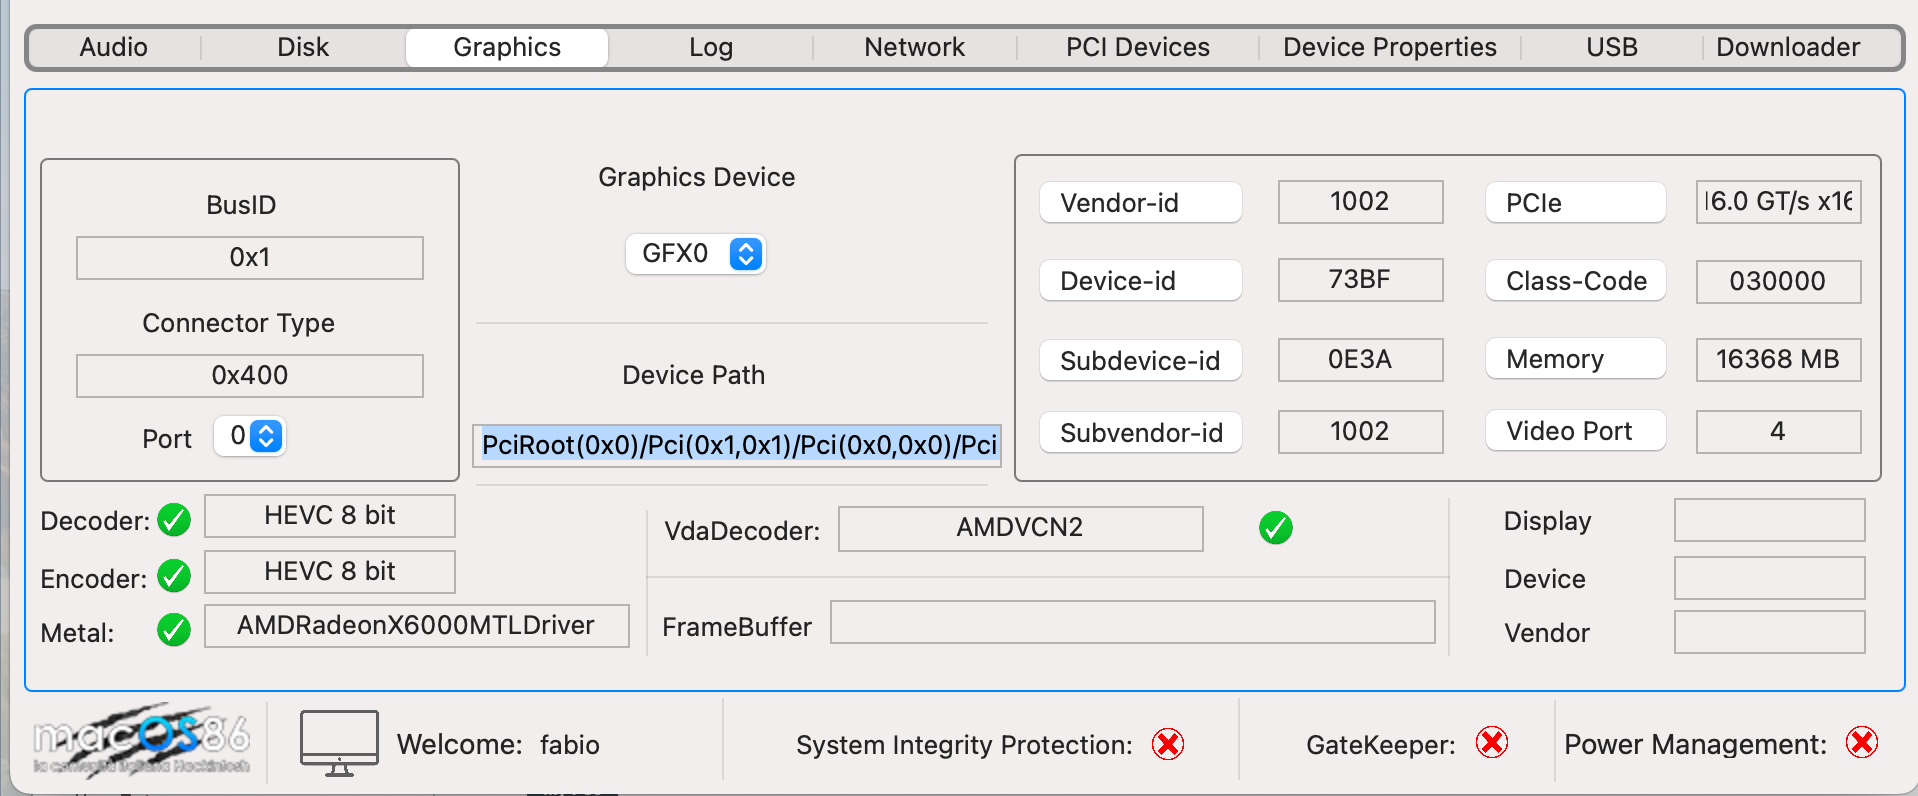
Task: Click the BusID 0x1 field
Action: point(249,258)
